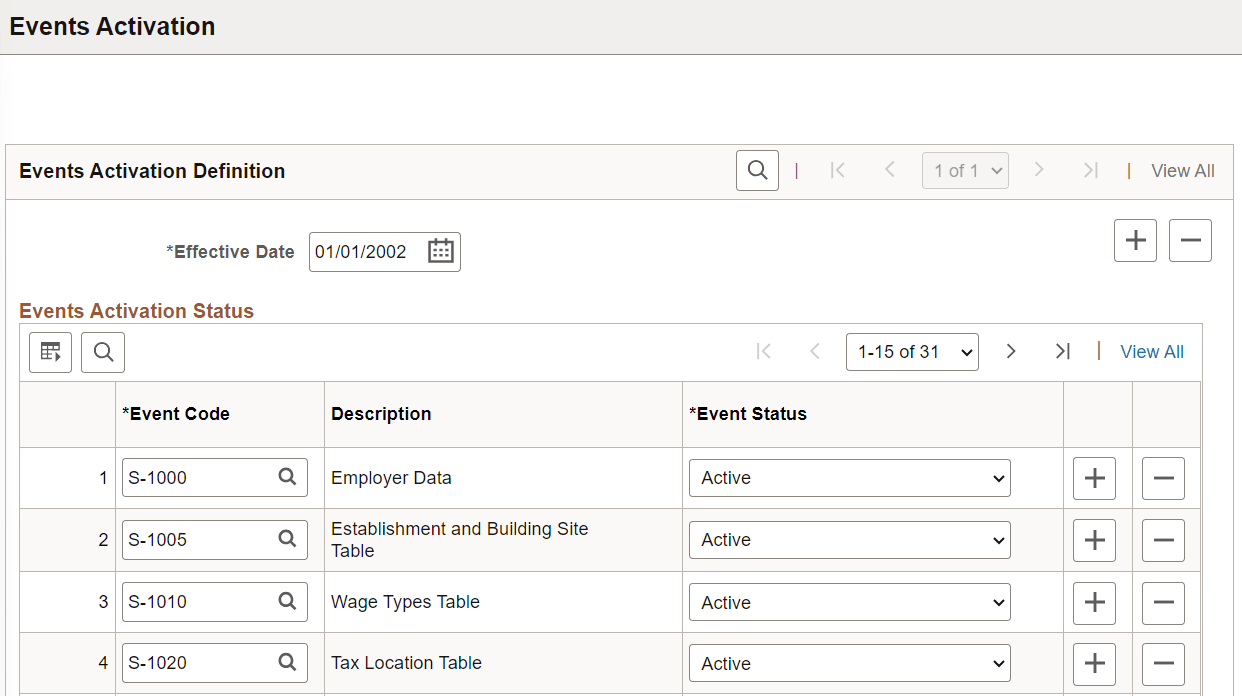The image size is (1242, 696).
Task: Click the last page arrow in the status grid
Action: click(x=1063, y=351)
